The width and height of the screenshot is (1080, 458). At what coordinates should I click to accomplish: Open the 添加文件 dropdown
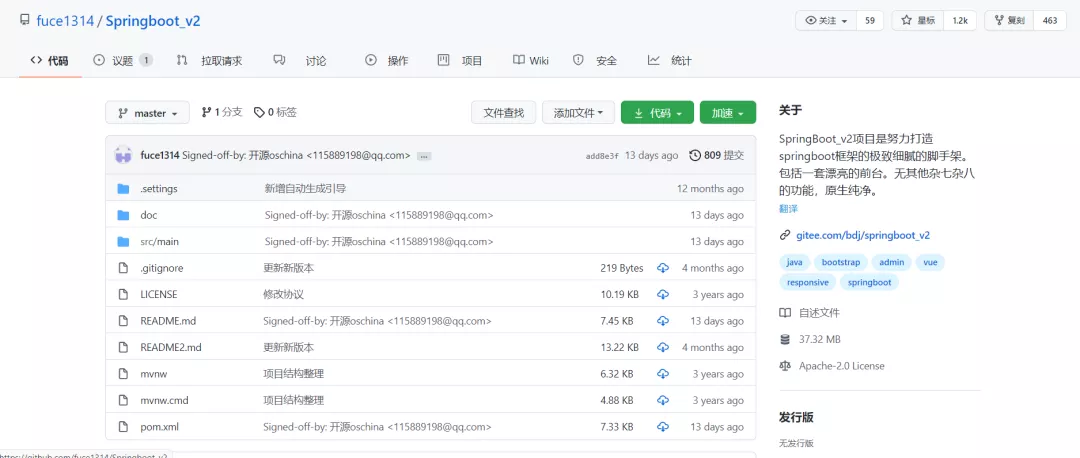578,113
